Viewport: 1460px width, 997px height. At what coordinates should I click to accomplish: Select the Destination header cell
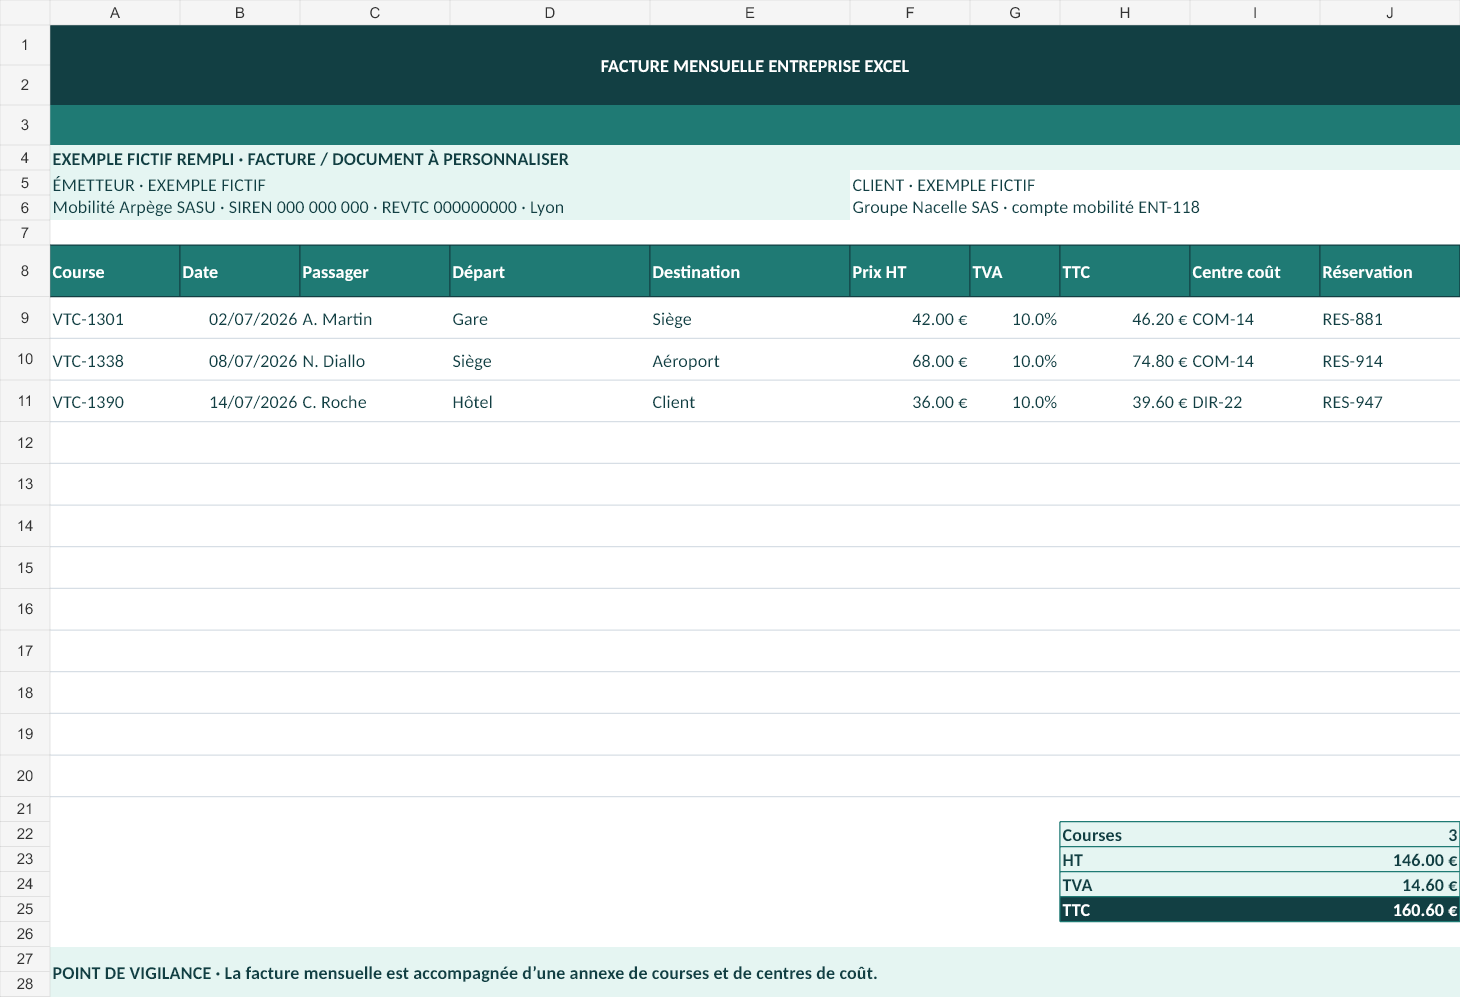tap(750, 271)
